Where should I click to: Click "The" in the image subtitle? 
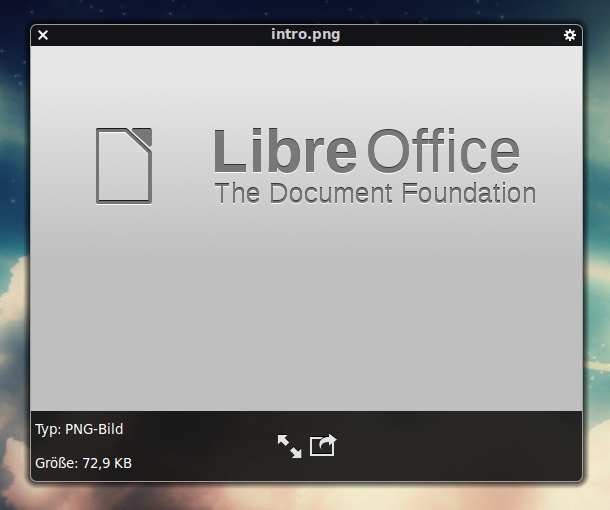click(237, 193)
